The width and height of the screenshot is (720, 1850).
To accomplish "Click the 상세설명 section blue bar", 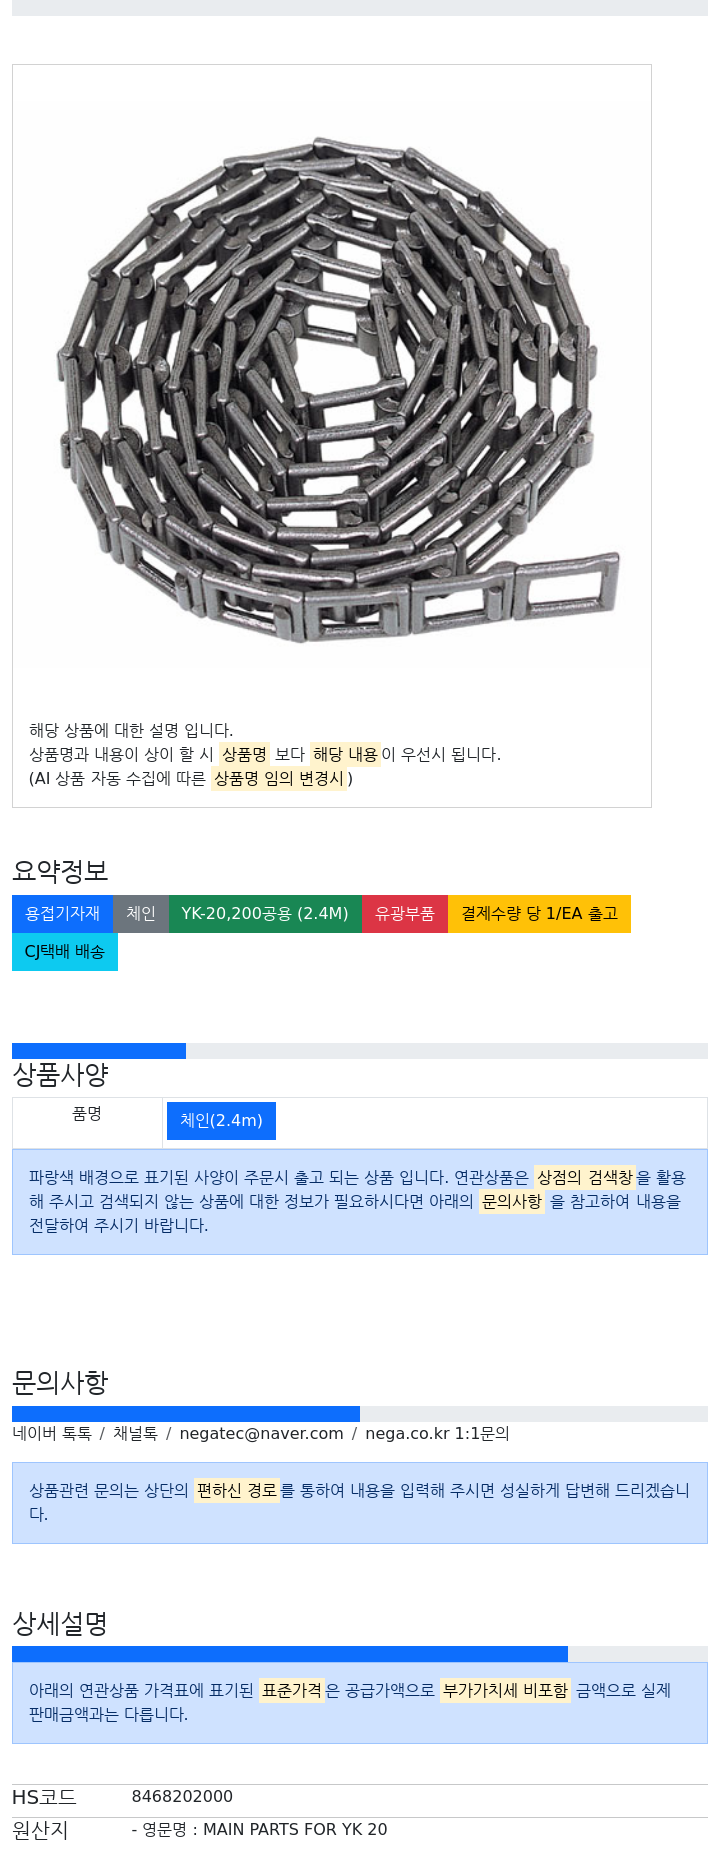I will tap(290, 1654).
